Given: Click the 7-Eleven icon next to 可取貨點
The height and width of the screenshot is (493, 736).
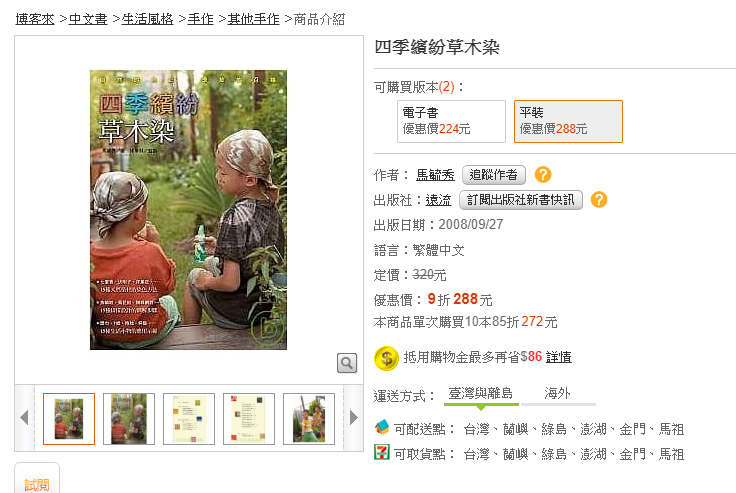Looking at the screenshot, I should [382, 452].
